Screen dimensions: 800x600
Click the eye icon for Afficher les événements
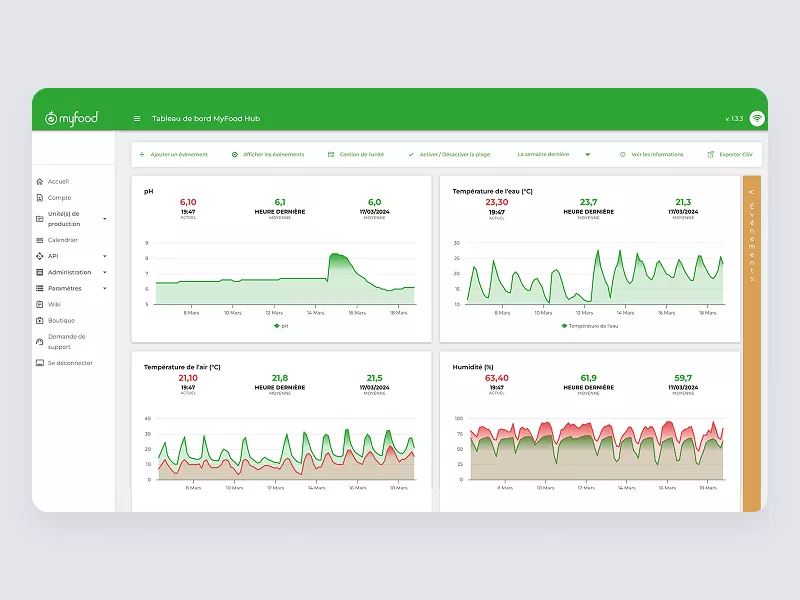[x=235, y=155]
